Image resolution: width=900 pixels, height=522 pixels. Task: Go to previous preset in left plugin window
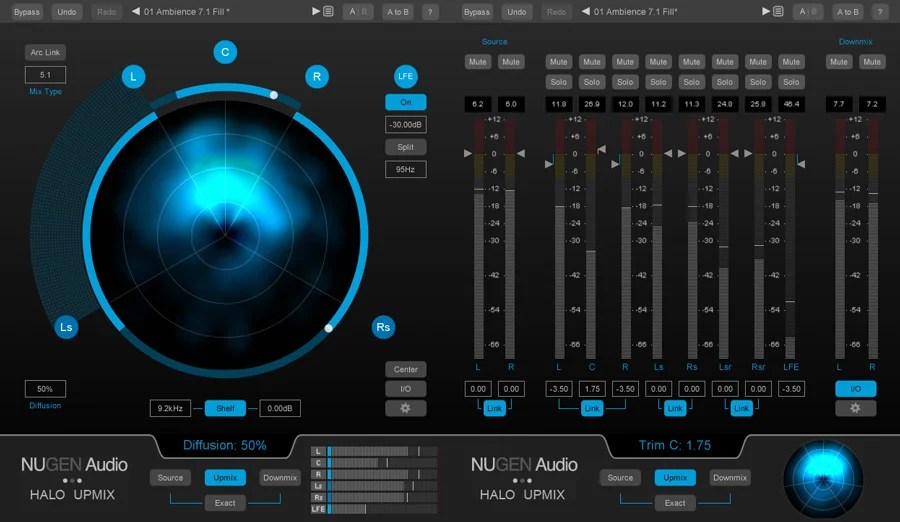coord(135,11)
